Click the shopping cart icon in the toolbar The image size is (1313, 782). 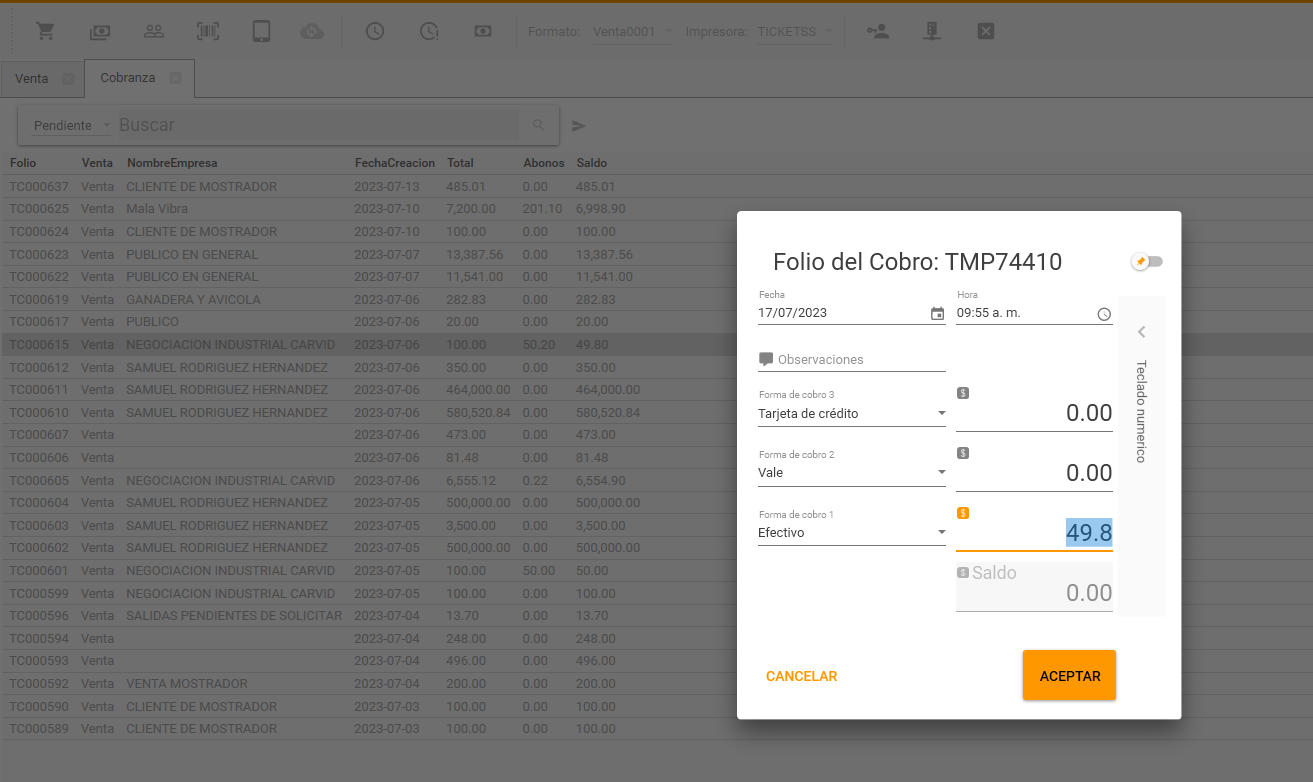pyautogui.click(x=45, y=31)
